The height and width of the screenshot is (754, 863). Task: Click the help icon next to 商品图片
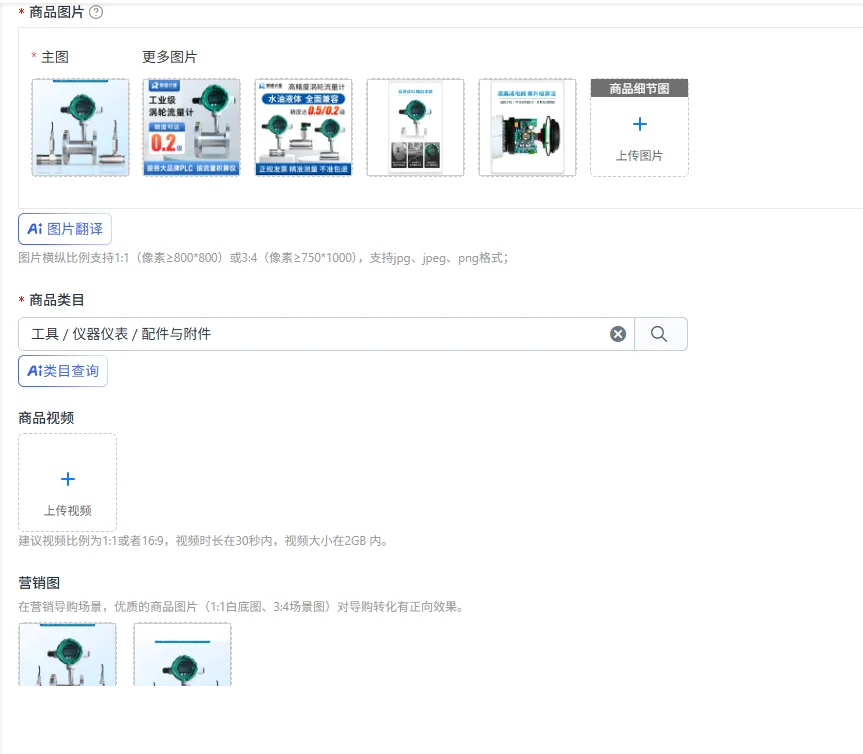click(x=96, y=12)
